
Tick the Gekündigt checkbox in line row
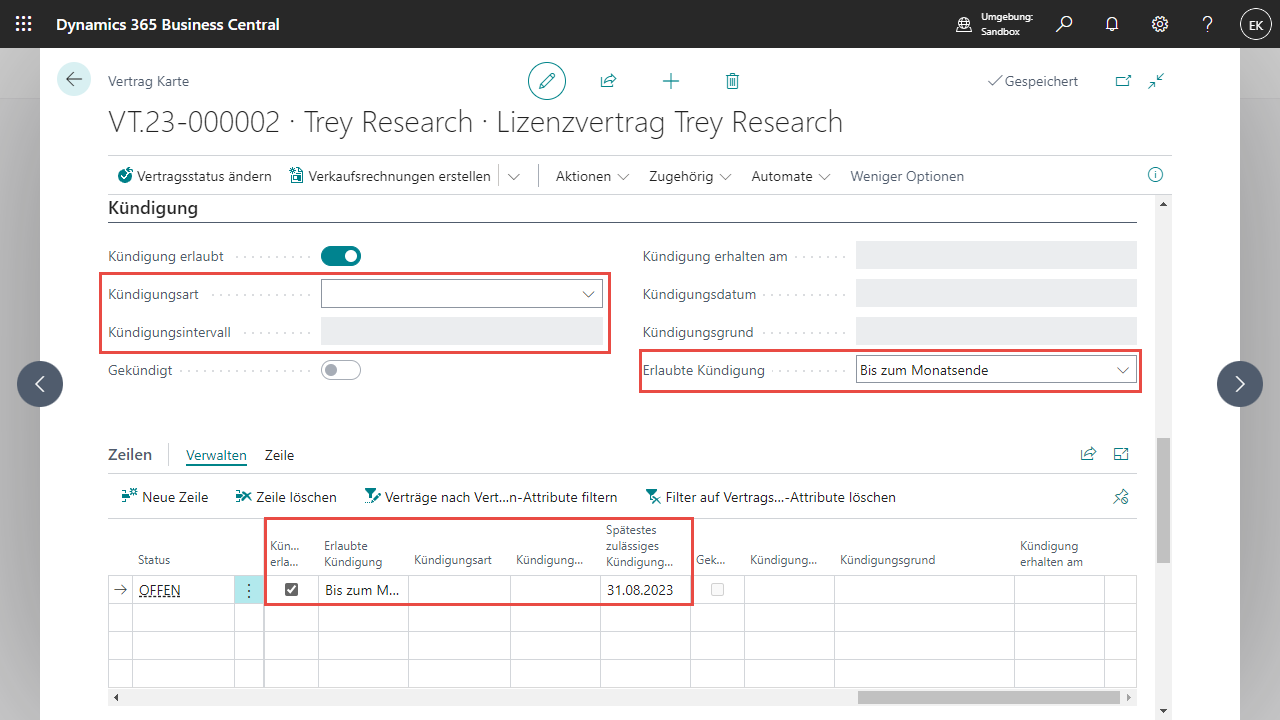point(717,590)
